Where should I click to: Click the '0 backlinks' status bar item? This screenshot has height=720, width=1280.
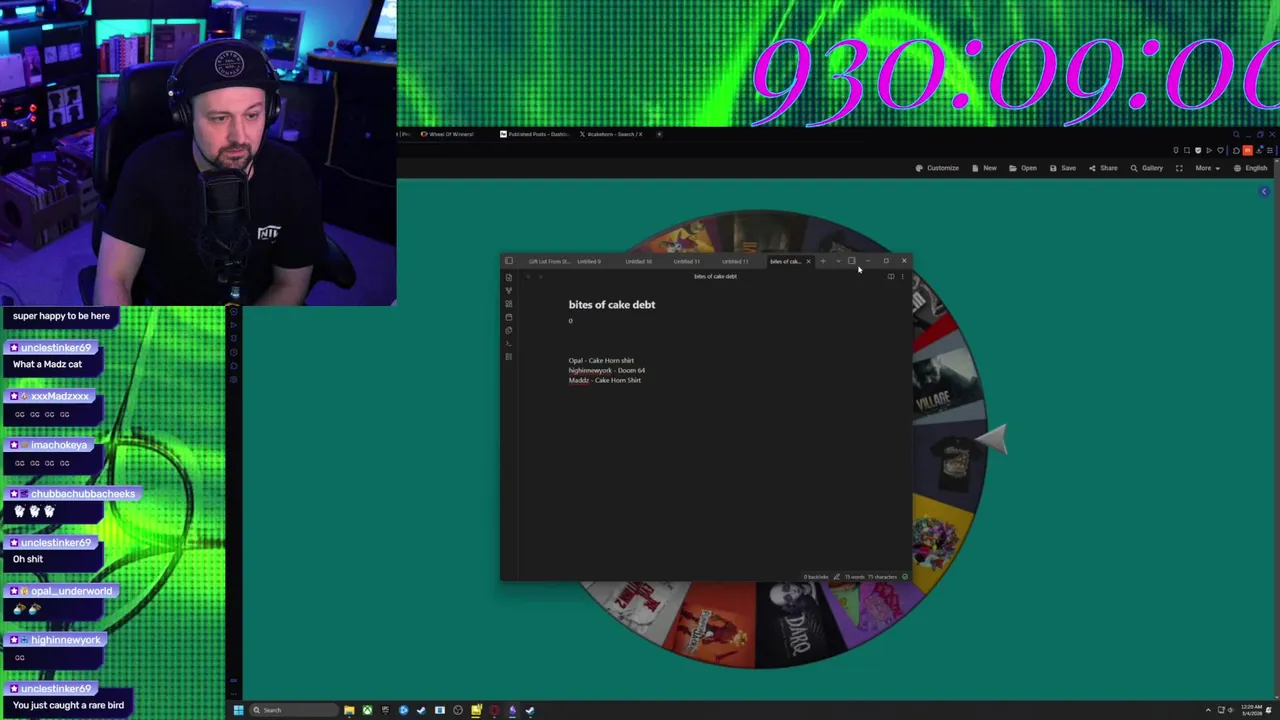816,577
